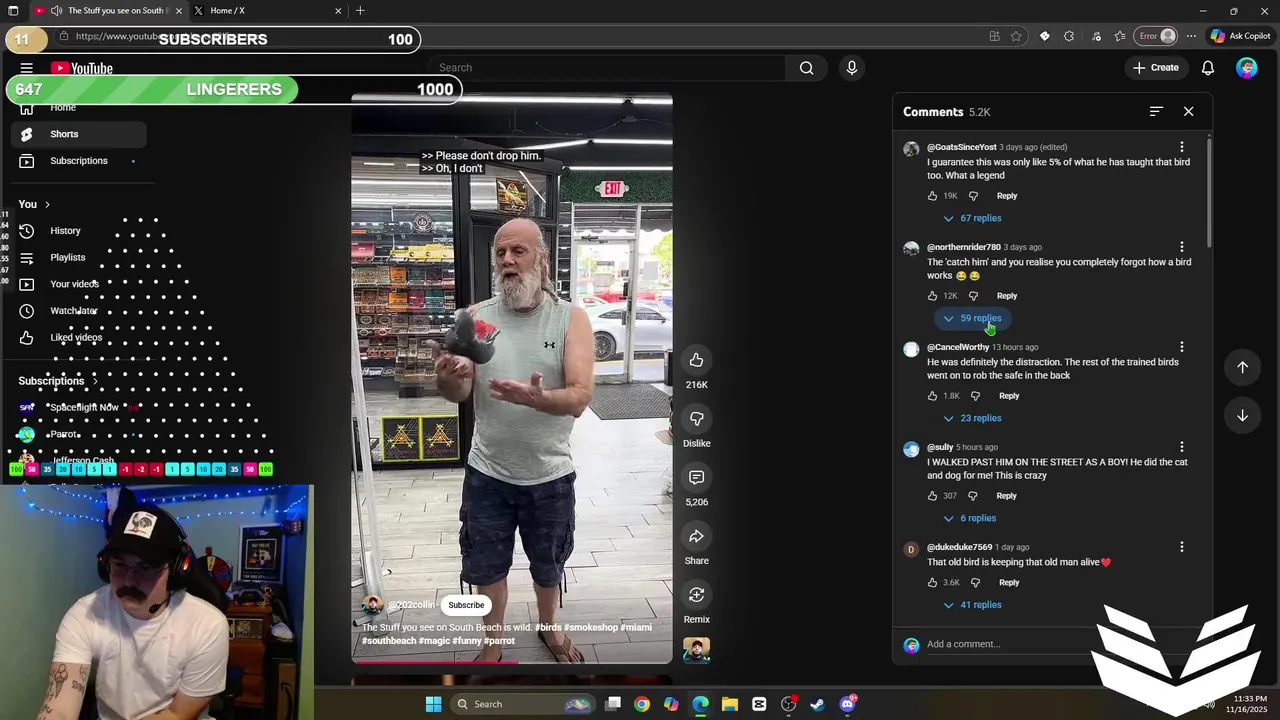Click the #smokeshop hashtag link
Viewport: 1280px width, 720px height.
click(x=591, y=628)
